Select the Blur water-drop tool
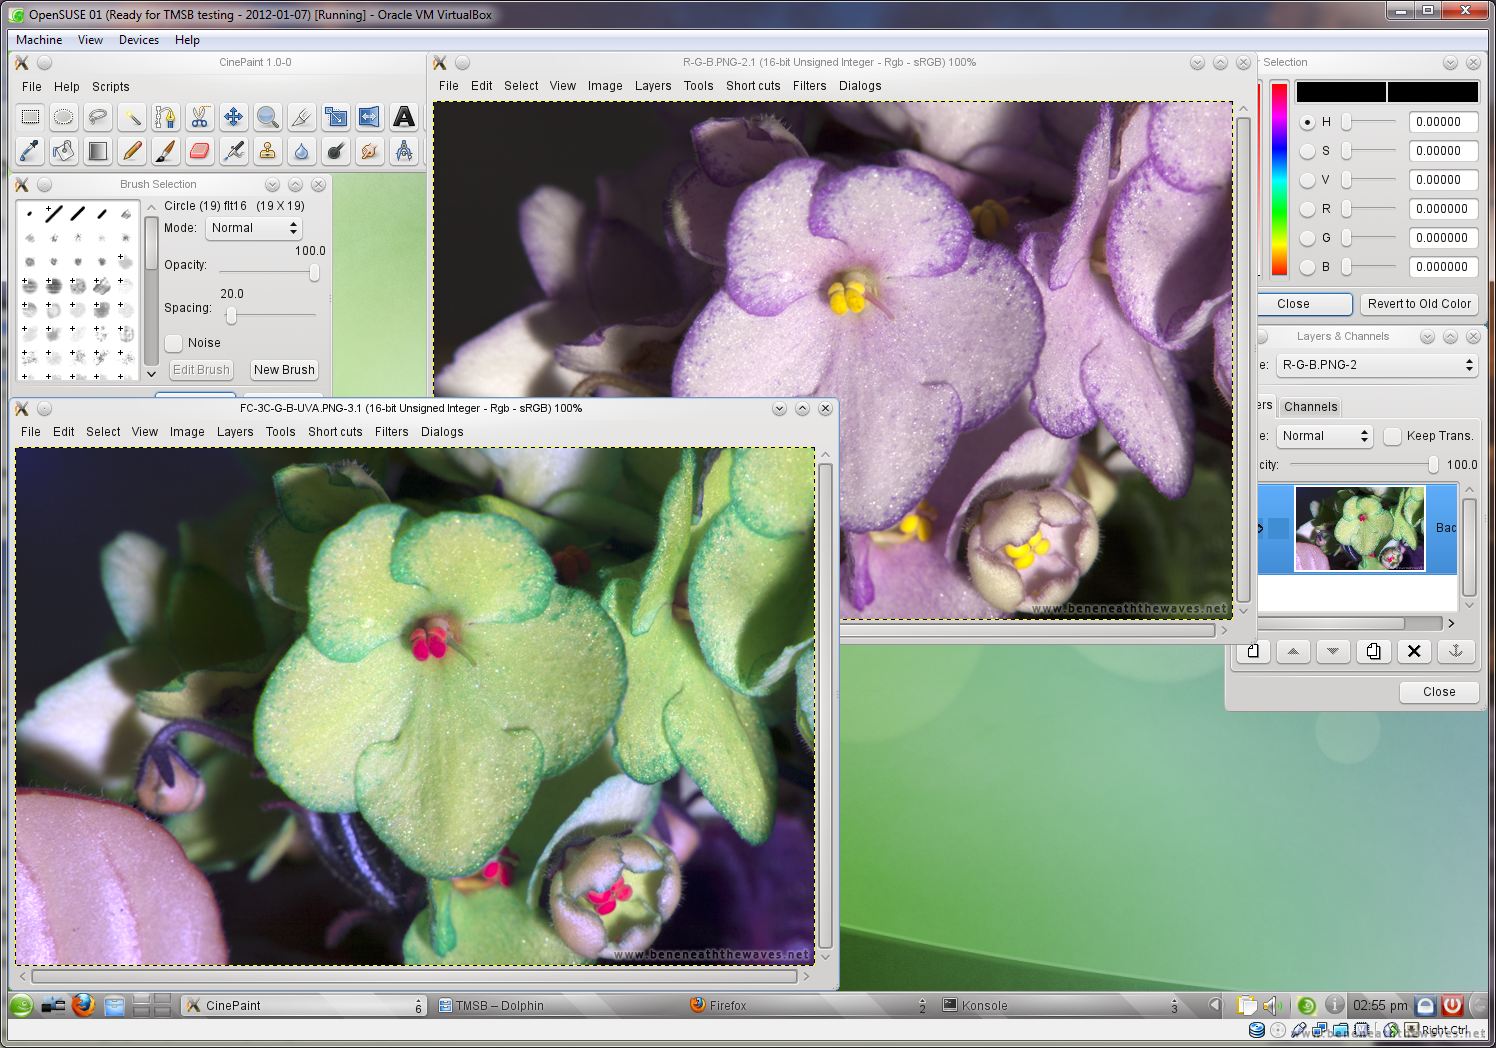 pos(302,151)
